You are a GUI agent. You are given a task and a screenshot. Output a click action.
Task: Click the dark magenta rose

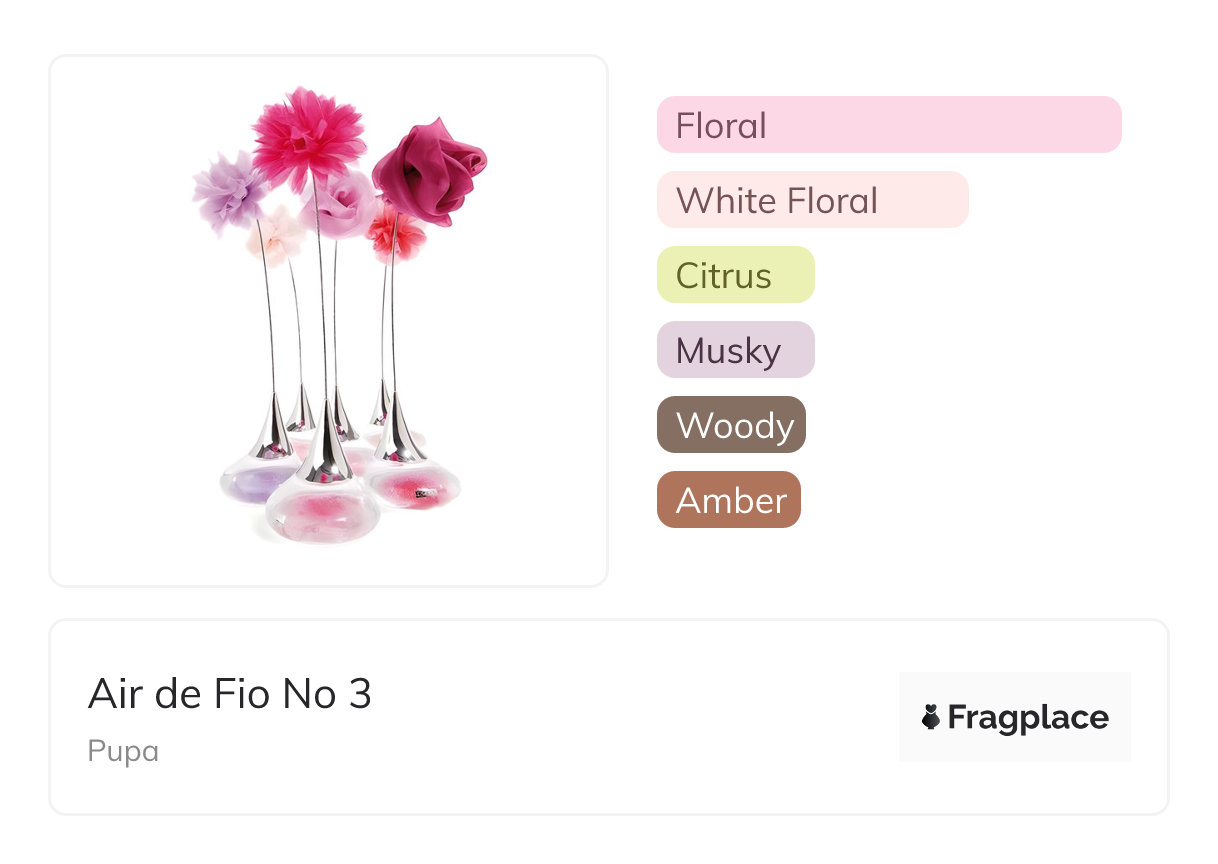428,170
